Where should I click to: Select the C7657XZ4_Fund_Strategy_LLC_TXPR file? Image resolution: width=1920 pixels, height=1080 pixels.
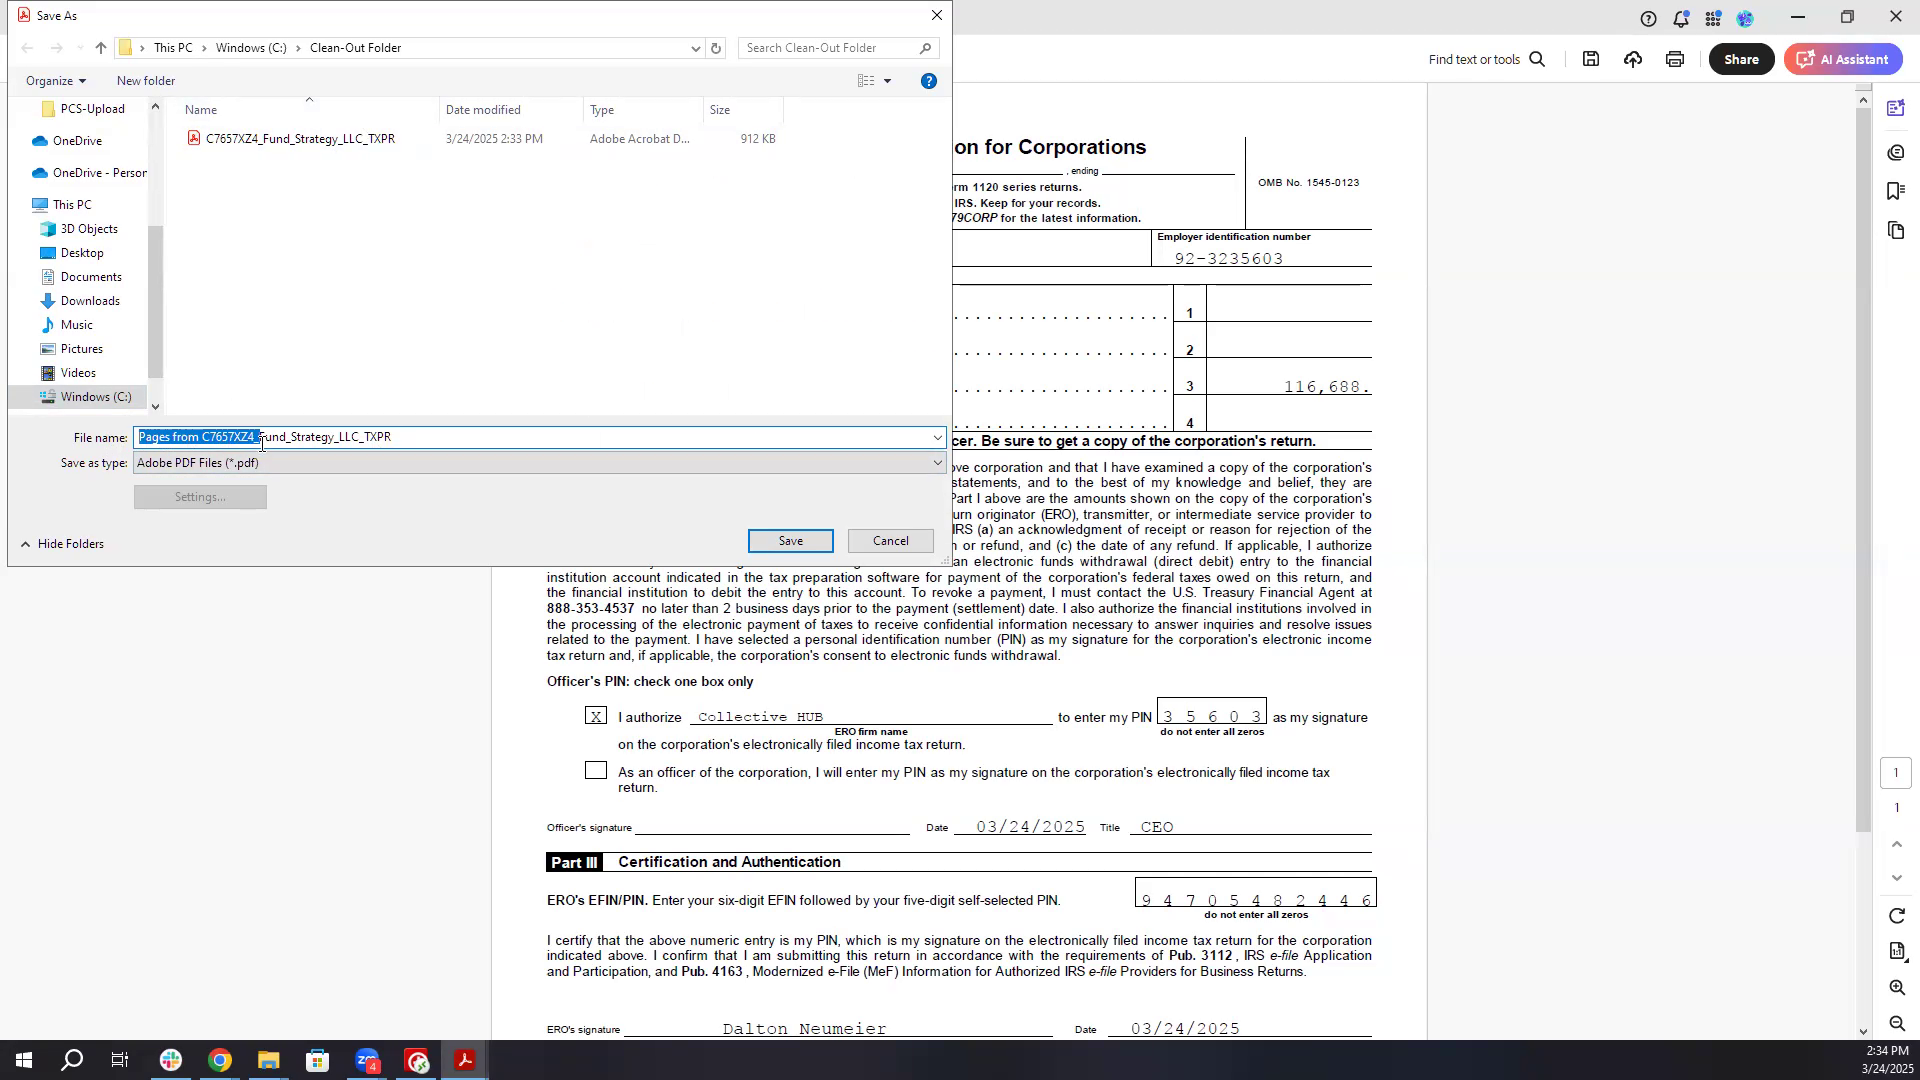[299, 139]
